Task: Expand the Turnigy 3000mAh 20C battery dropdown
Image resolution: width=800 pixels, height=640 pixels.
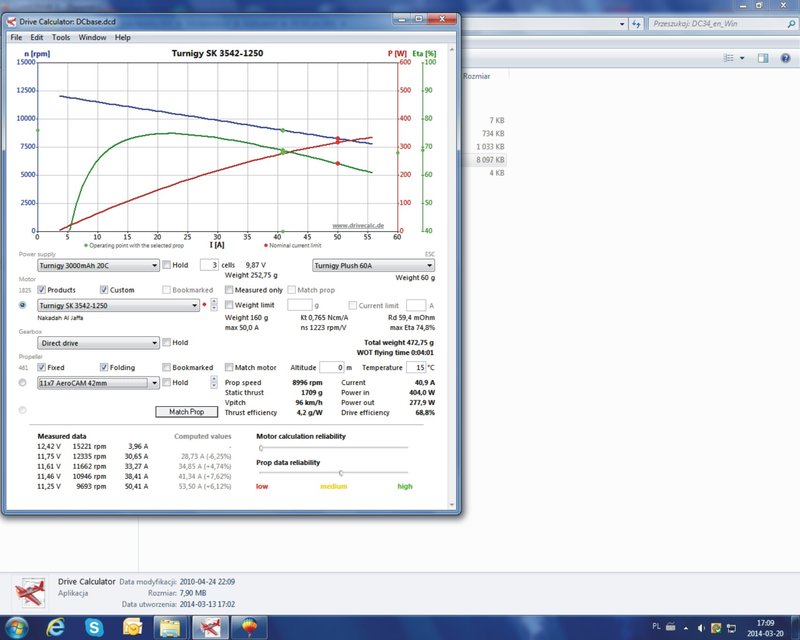Action: pos(154,265)
